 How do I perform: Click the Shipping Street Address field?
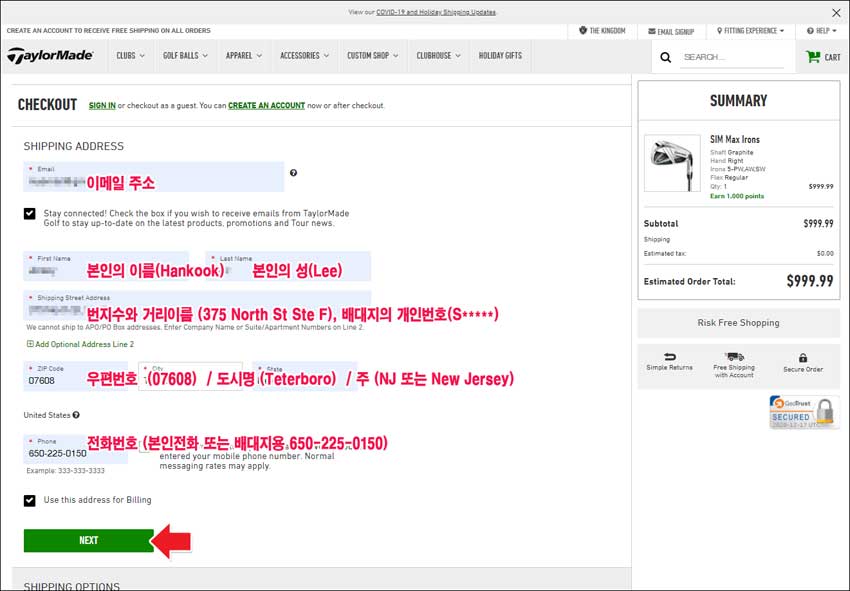(x=197, y=305)
